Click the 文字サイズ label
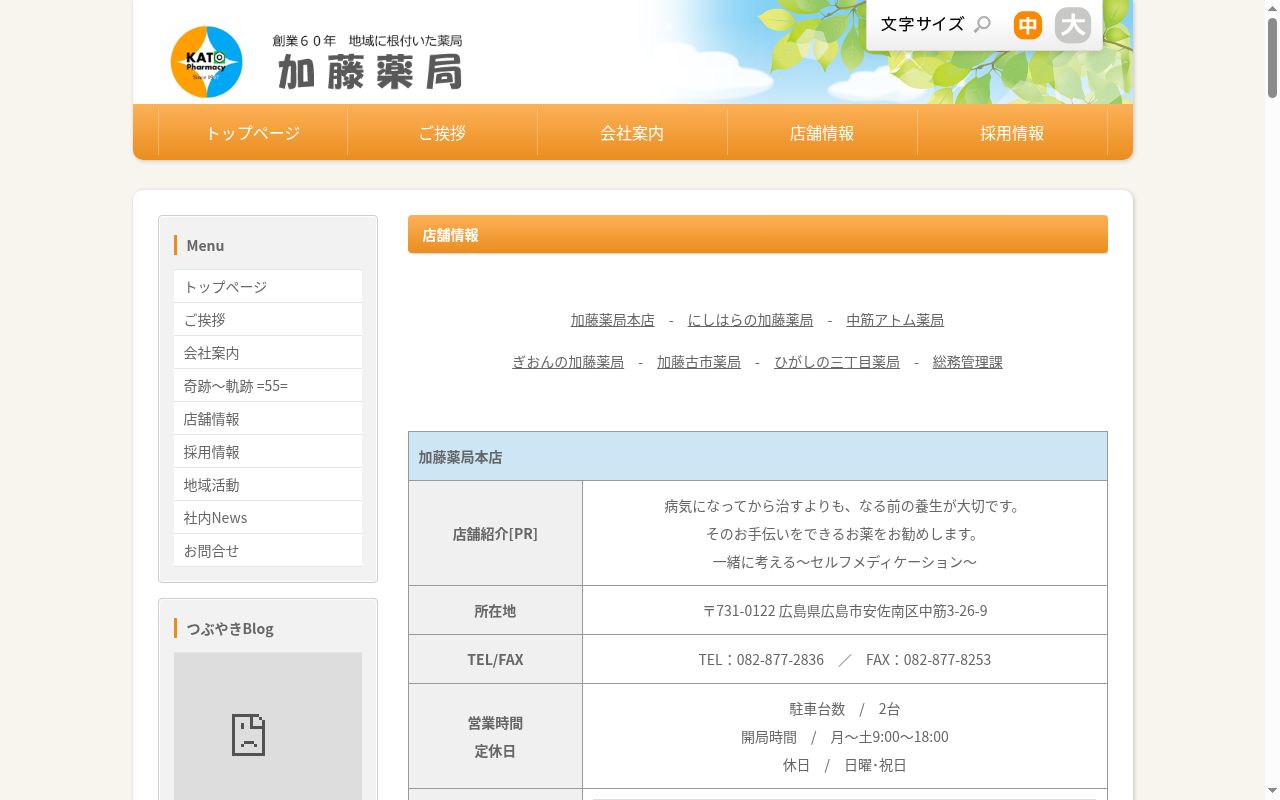 (922, 24)
